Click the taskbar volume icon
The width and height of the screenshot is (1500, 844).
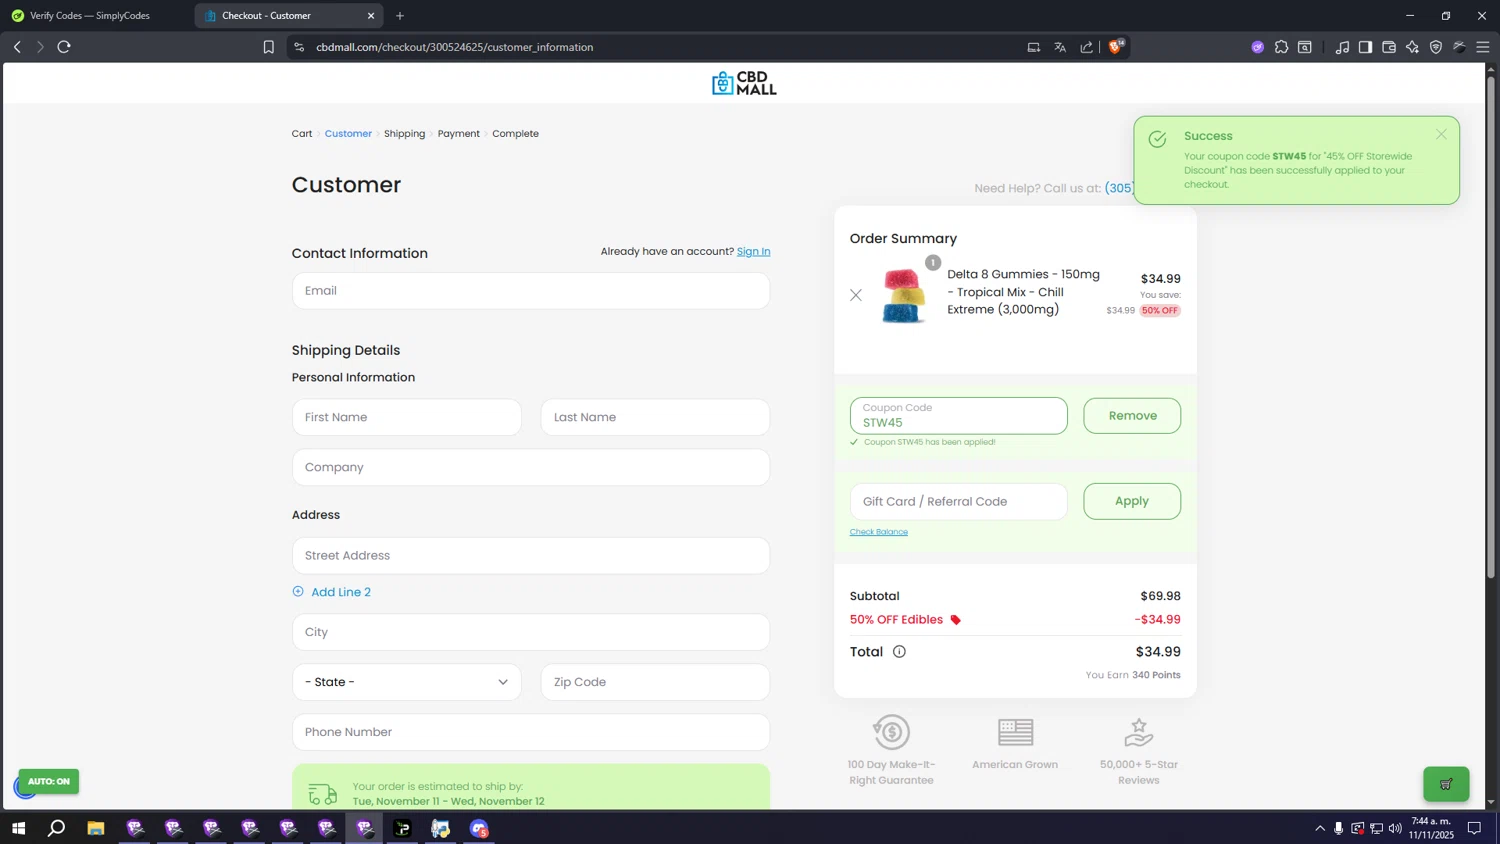(x=1395, y=828)
